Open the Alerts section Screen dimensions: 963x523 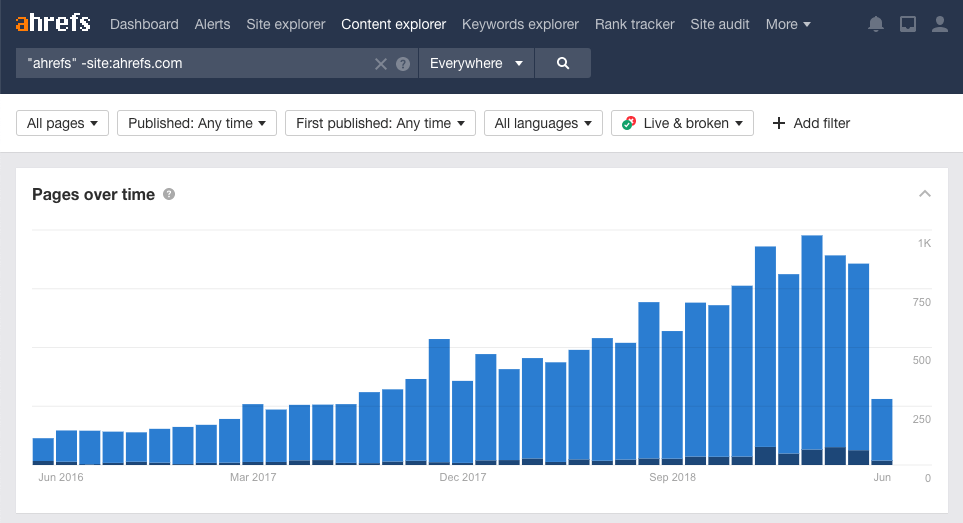coord(212,24)
